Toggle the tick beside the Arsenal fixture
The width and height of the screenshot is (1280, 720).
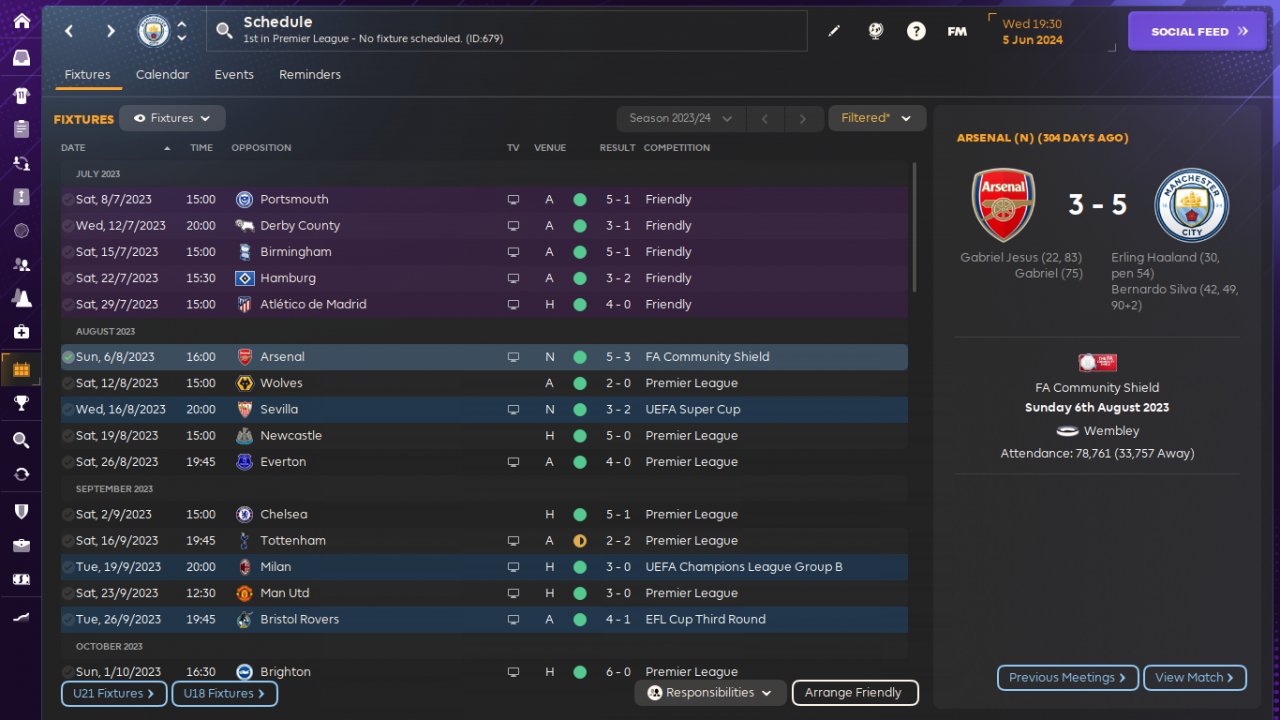pos(68,357)
